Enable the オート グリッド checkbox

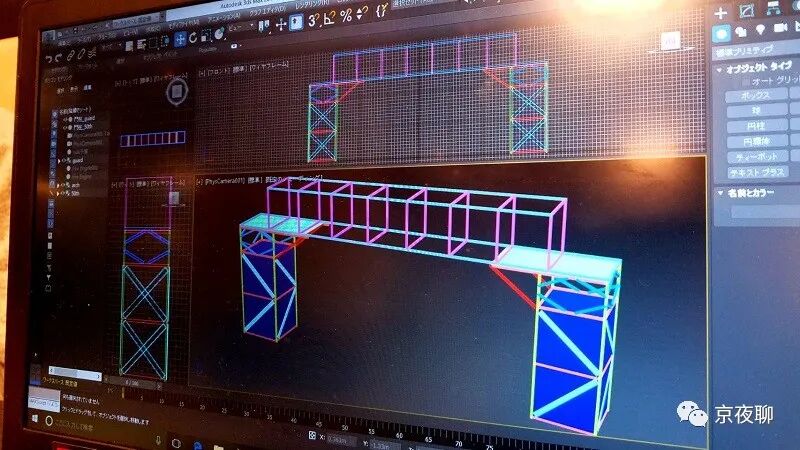pos(745,82)
